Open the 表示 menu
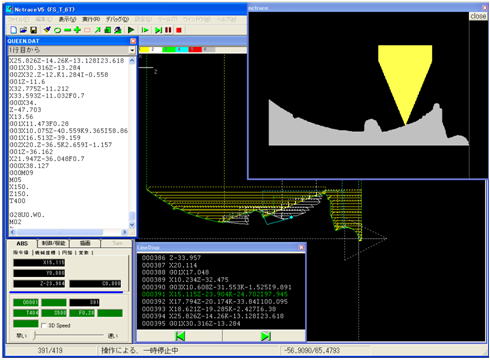Viewport: 490px width, 360px height. (68, 19)
